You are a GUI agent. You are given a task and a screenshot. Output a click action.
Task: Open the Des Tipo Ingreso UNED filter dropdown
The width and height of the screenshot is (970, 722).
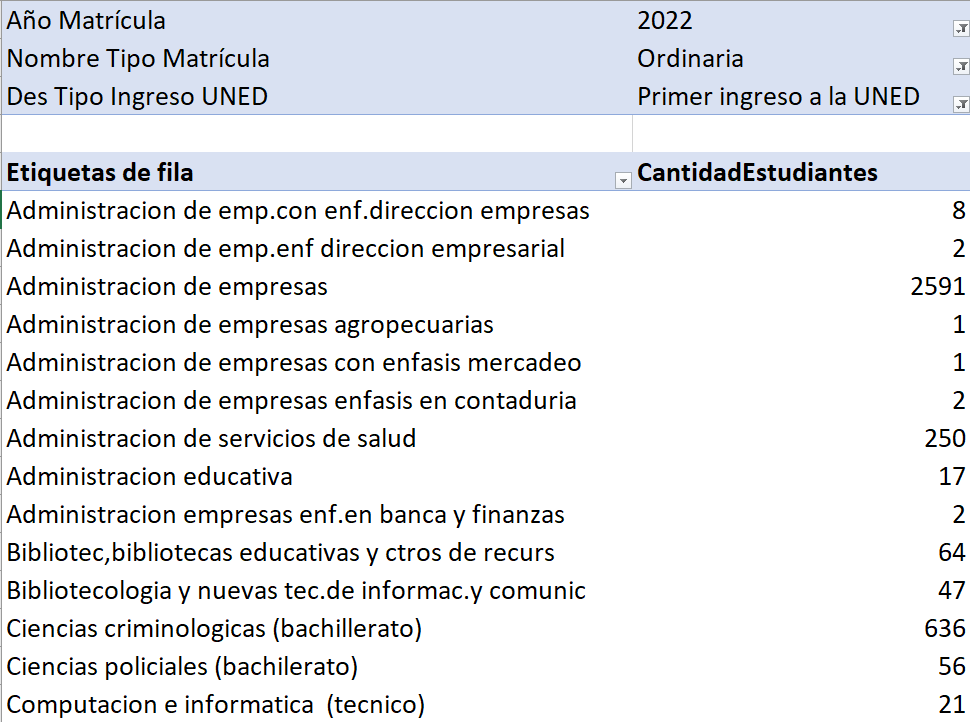tap(960, 104)
